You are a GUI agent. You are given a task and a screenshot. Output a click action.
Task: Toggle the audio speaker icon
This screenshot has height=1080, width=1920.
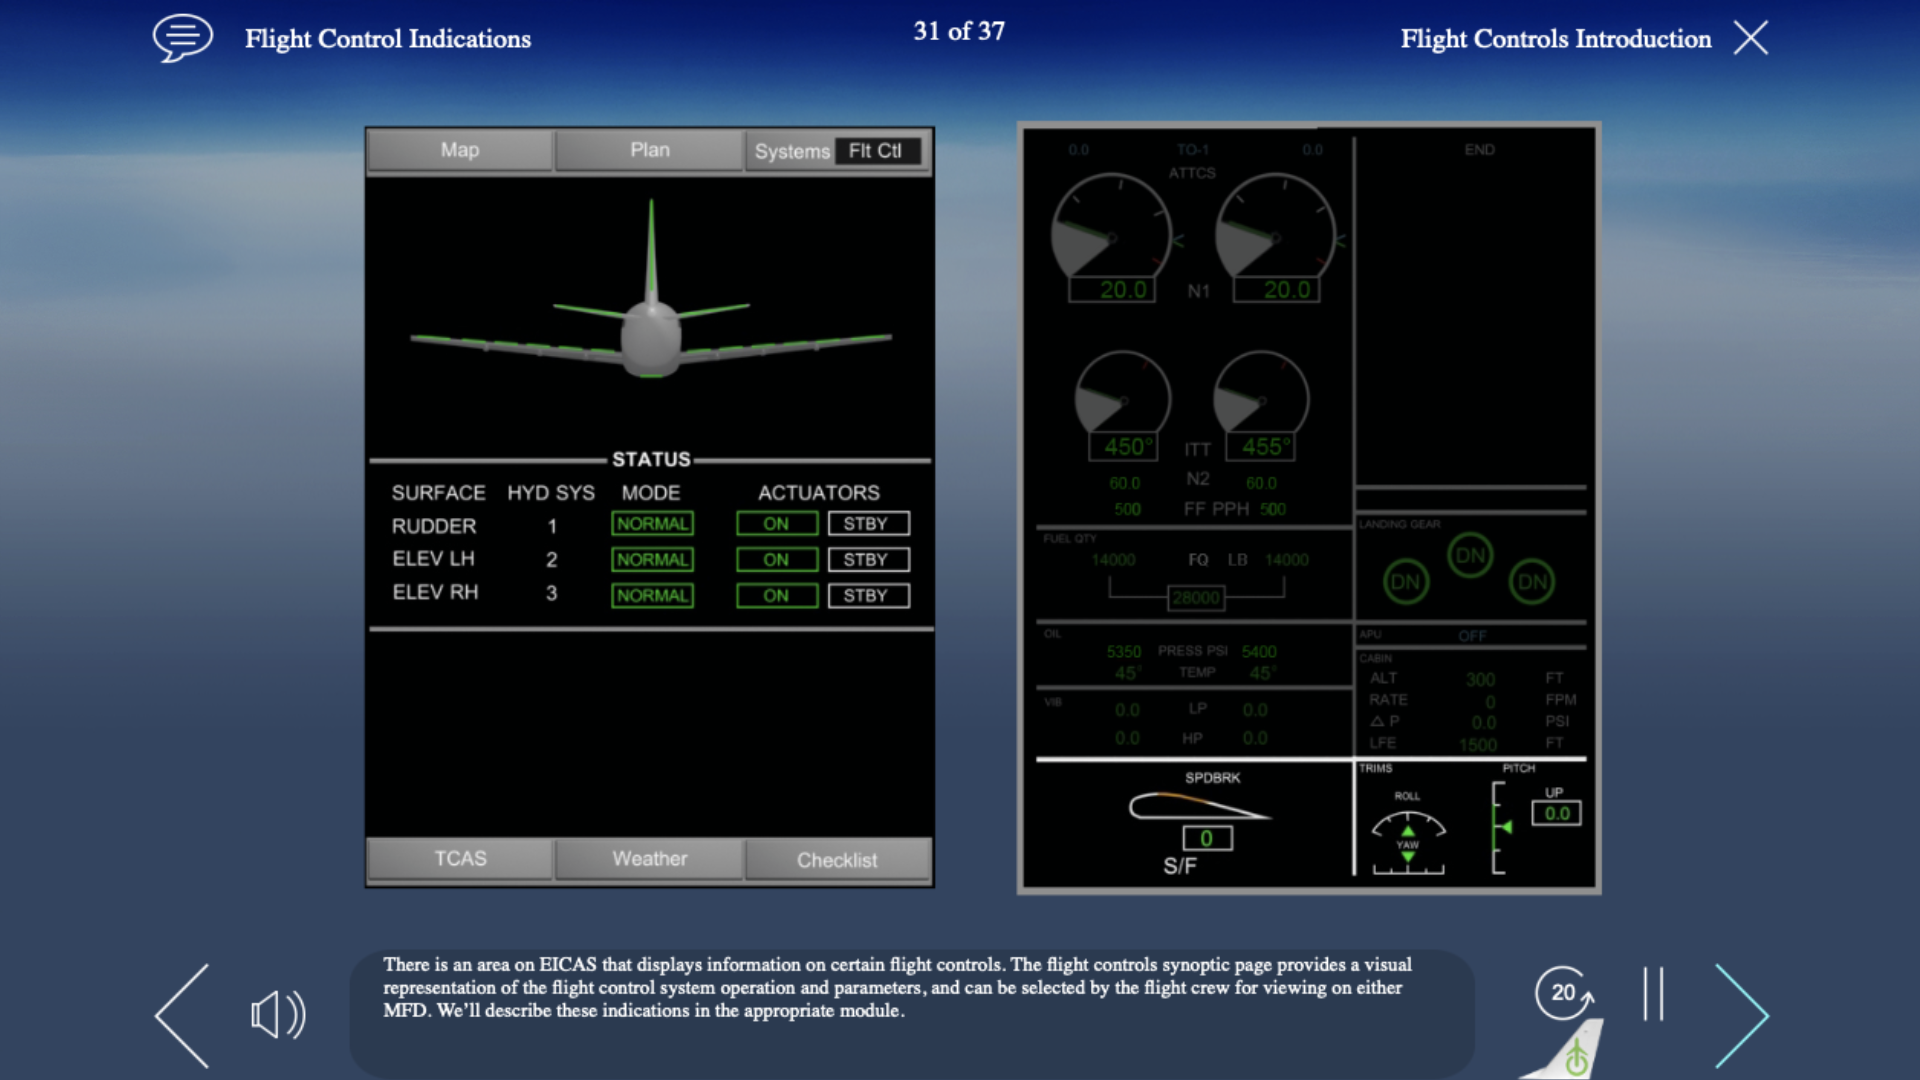click(x=278, y=1015)
